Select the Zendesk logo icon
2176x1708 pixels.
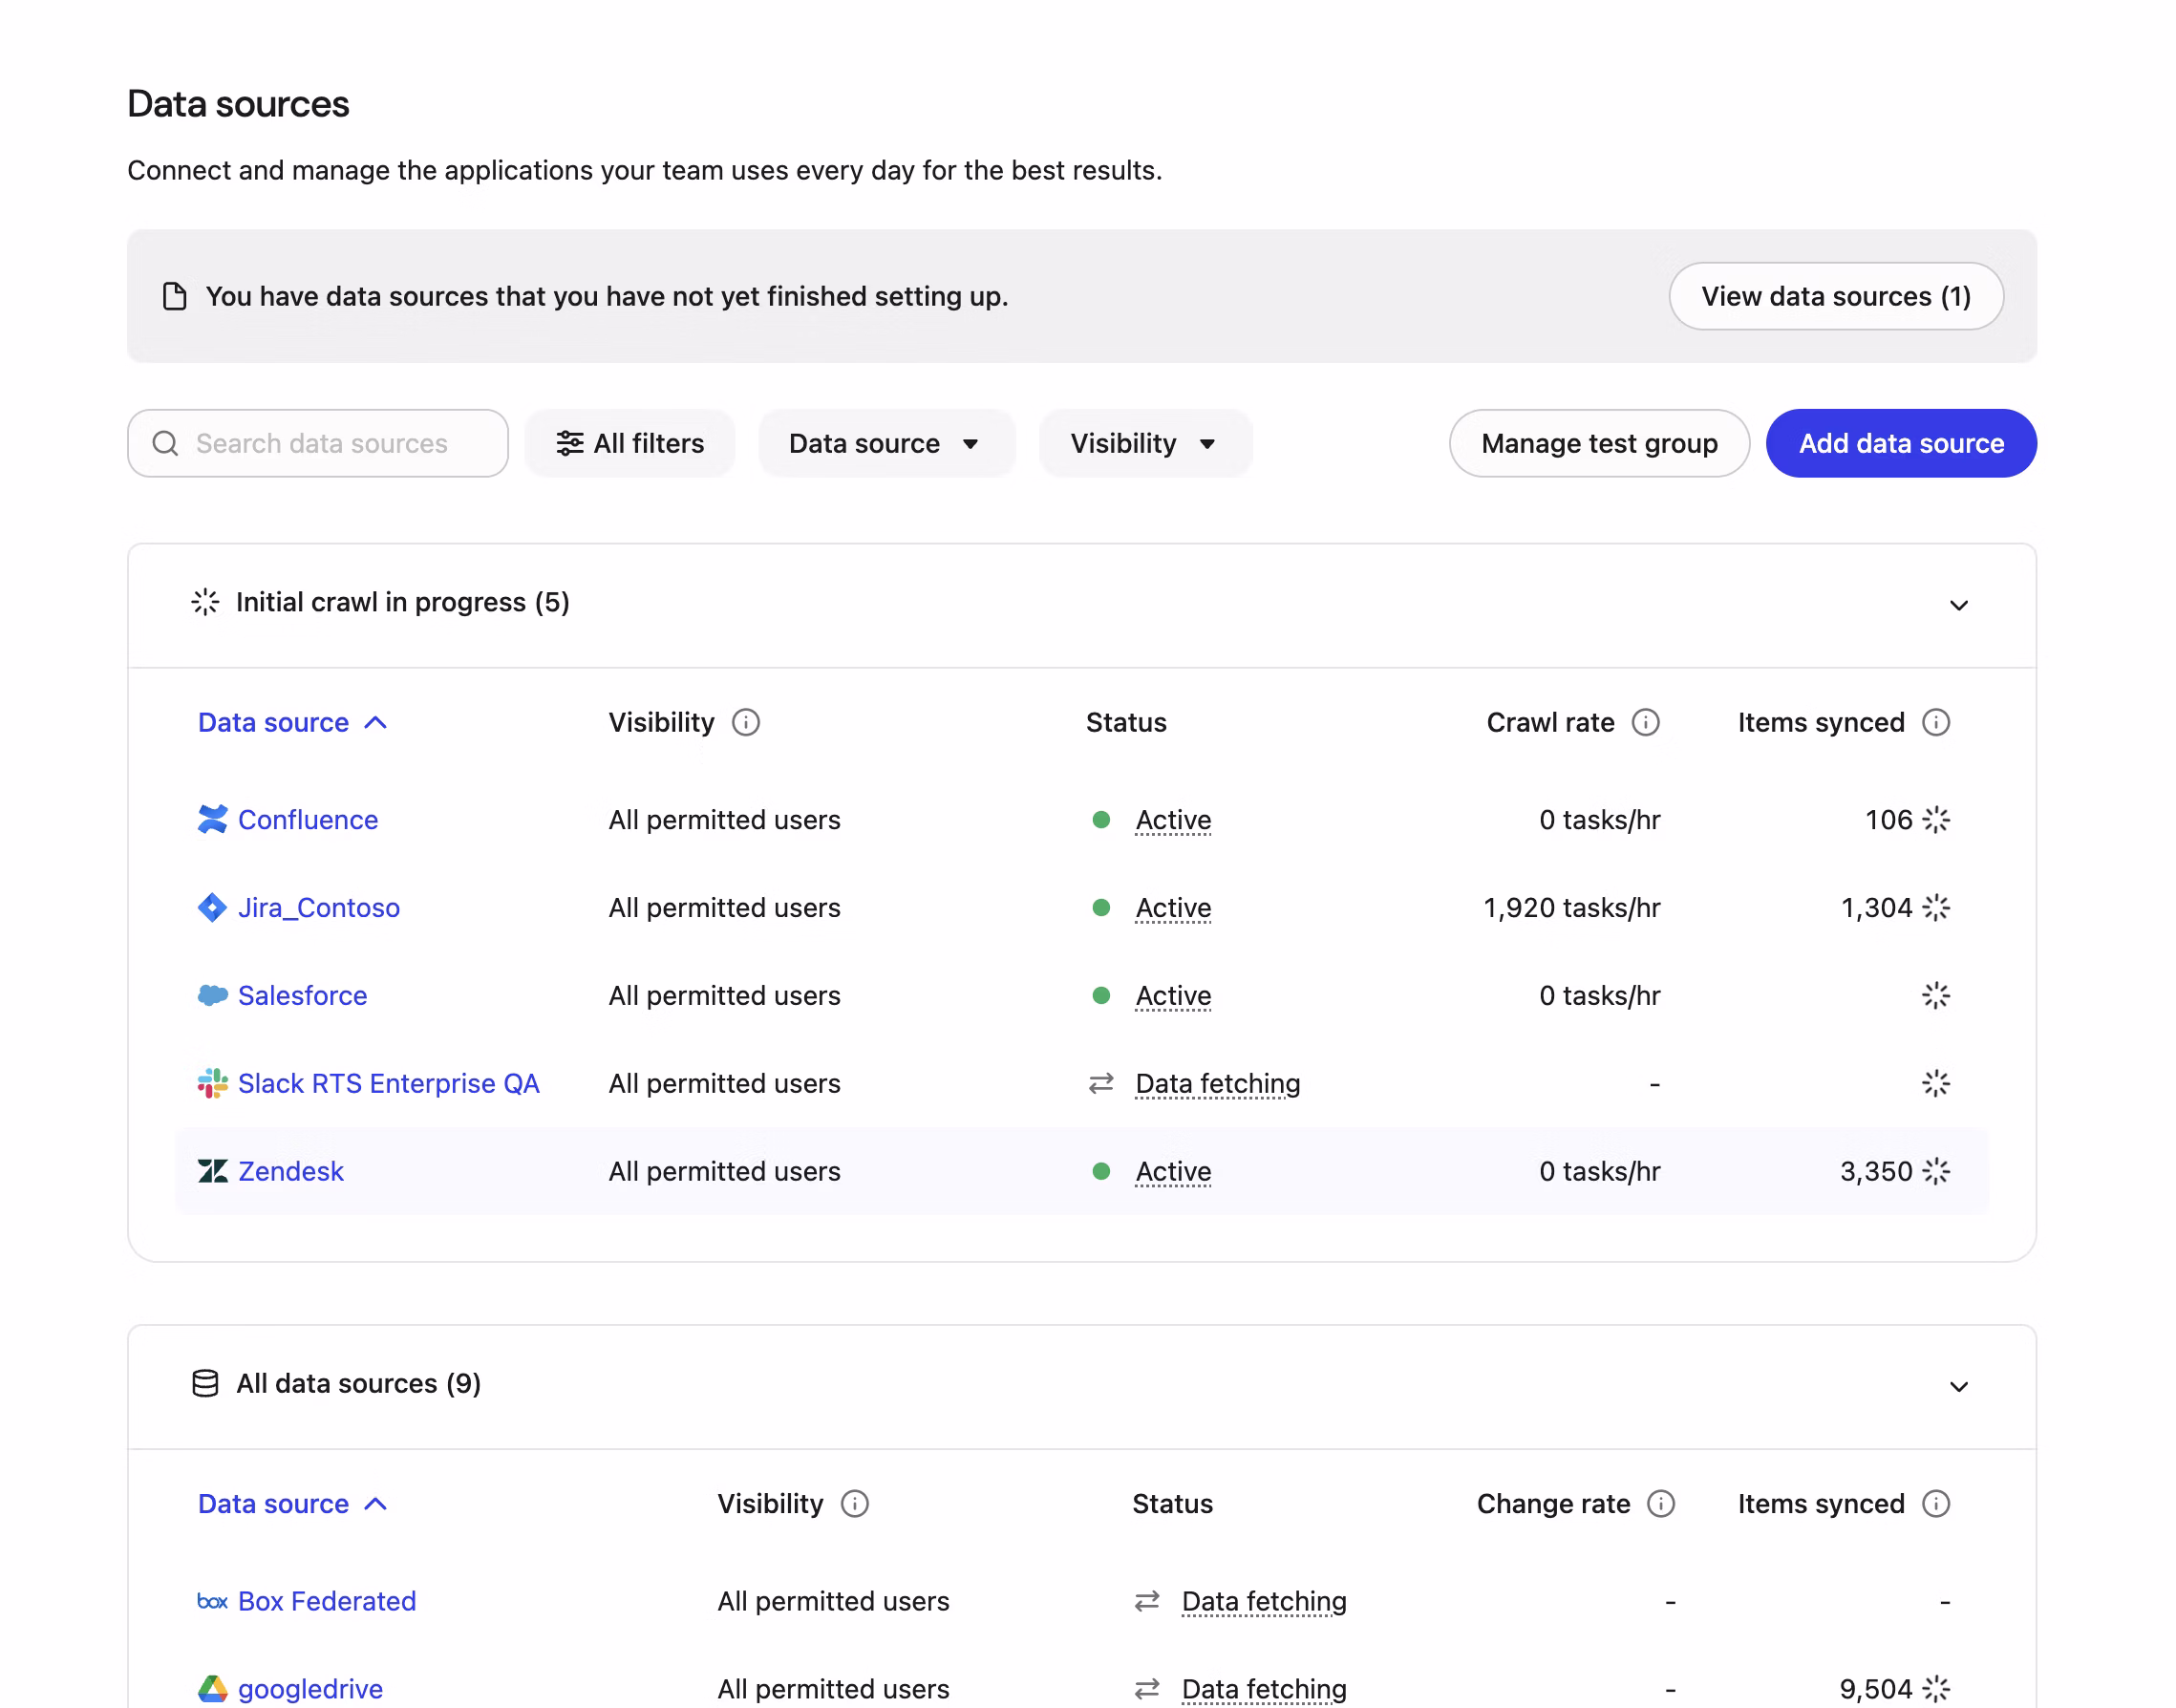(211, 1171)
